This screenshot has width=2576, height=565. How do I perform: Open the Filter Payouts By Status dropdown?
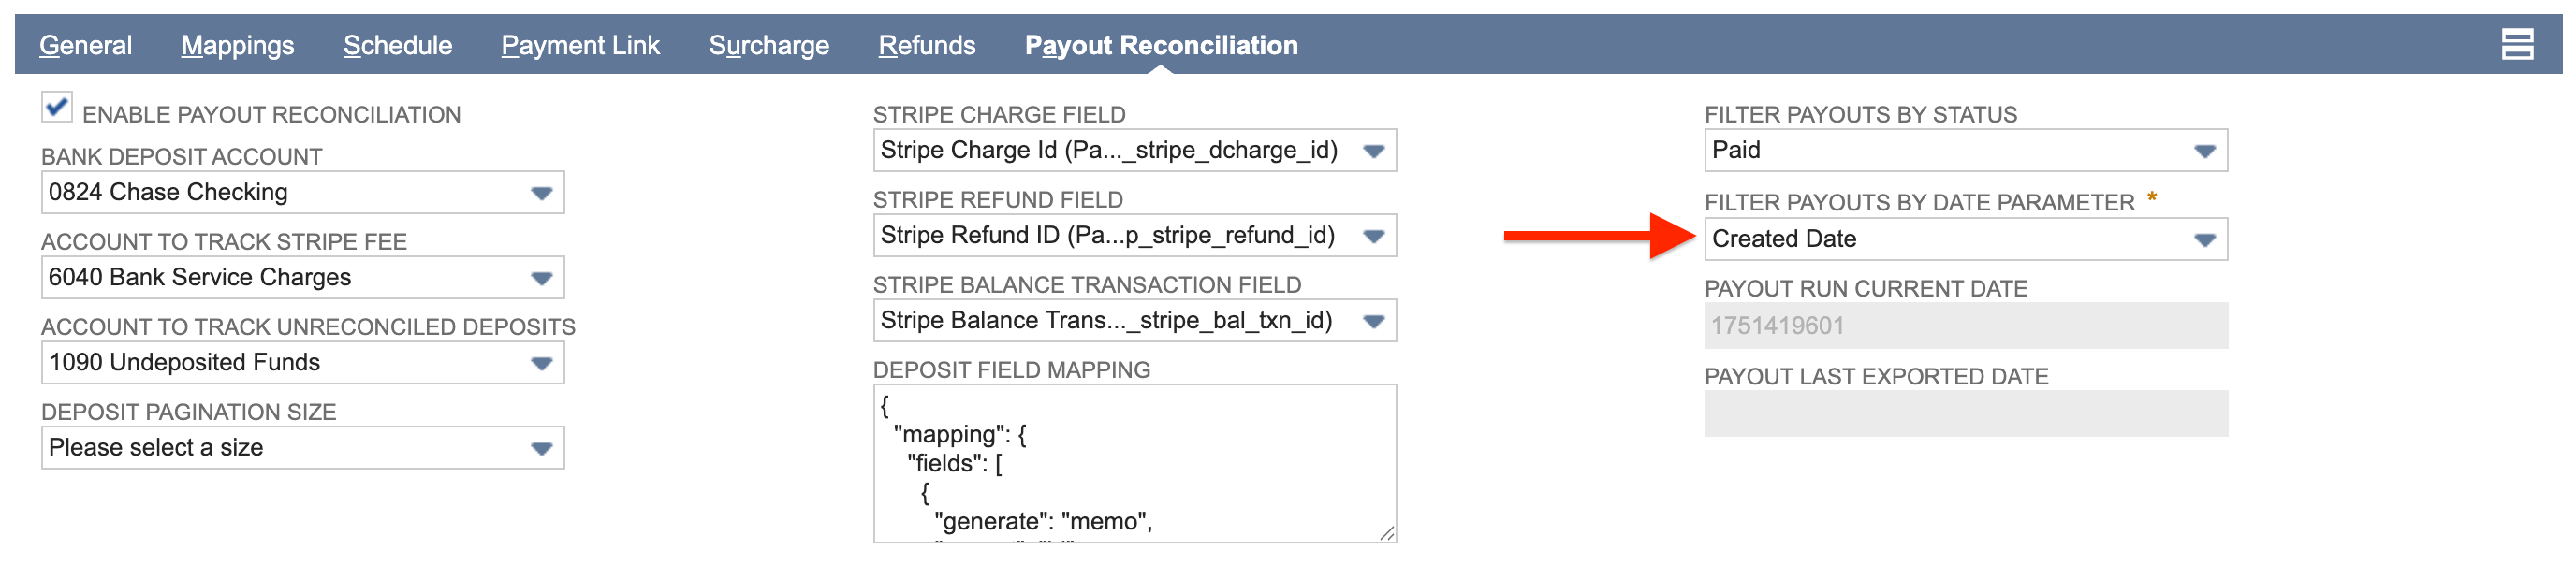pyautogui.click(x=2205, y=150)
